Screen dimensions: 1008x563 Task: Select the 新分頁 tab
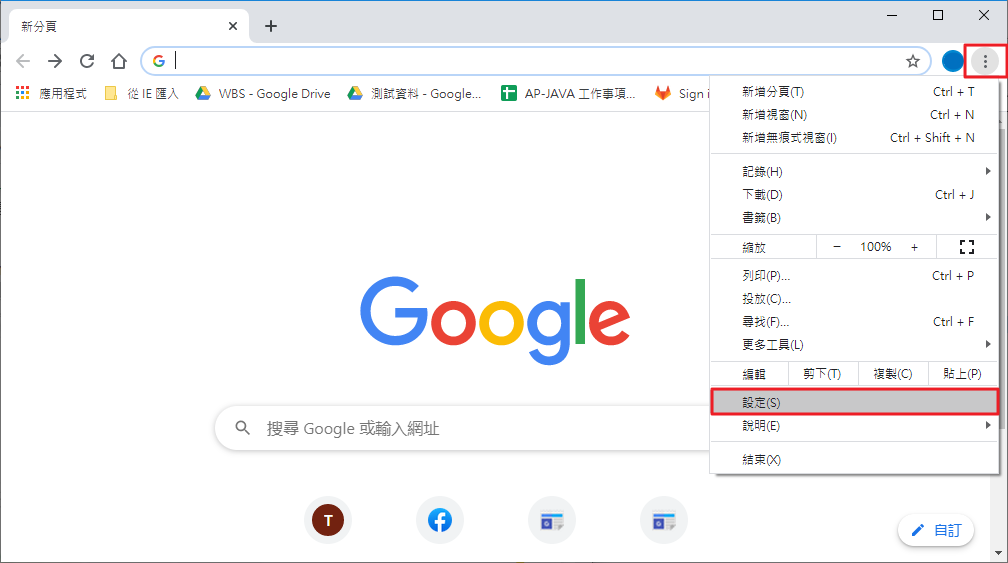click(129, 26)
